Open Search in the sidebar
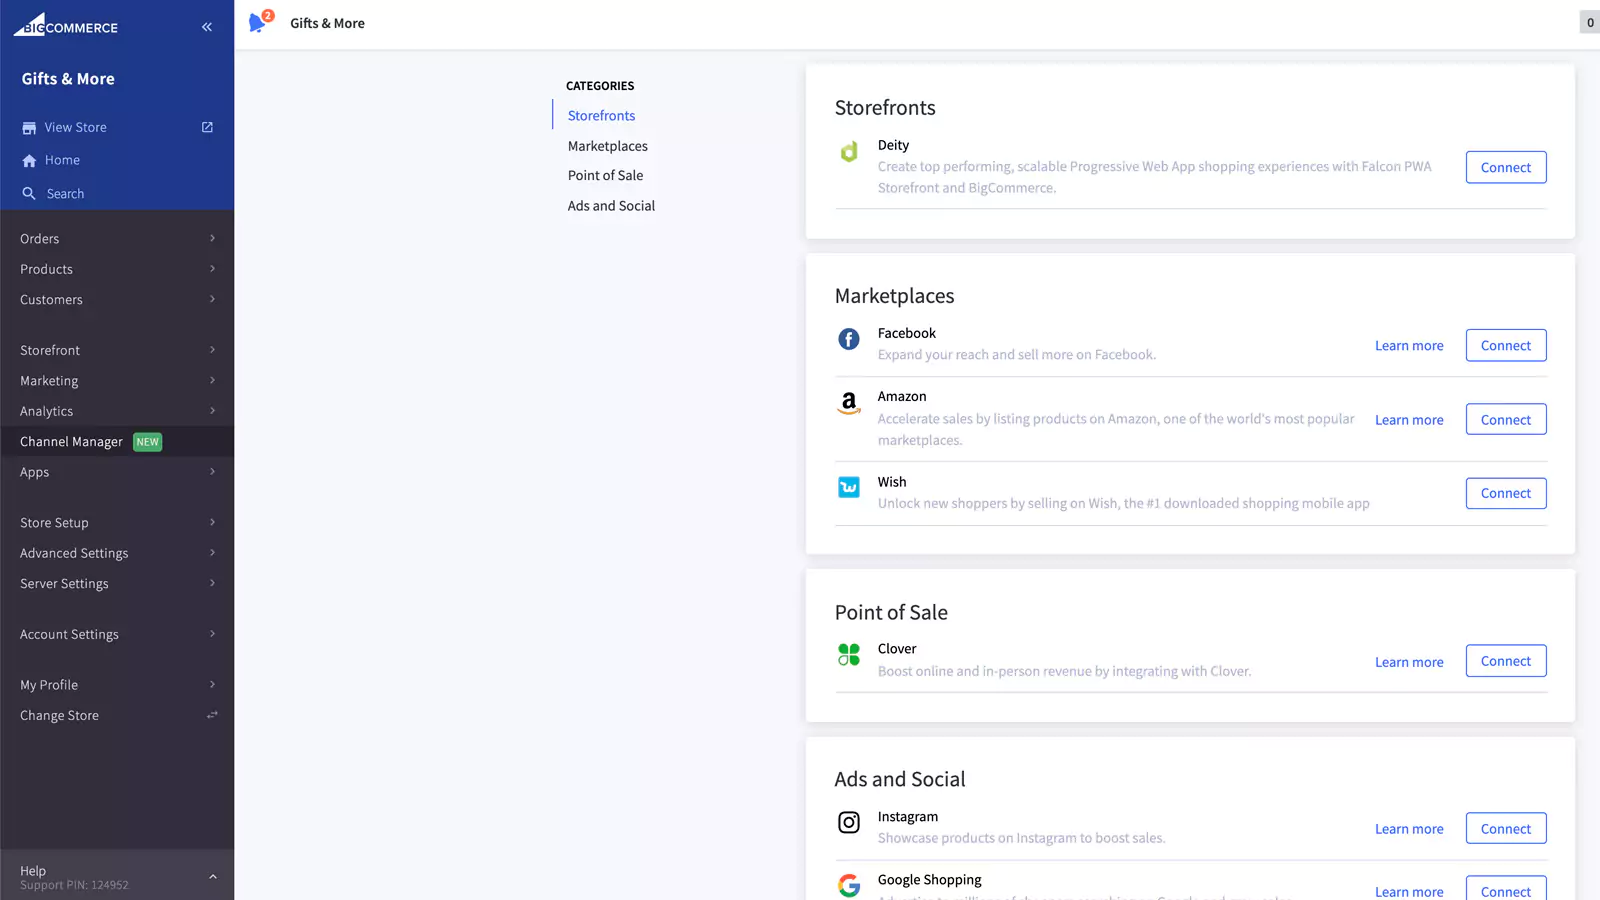Image resolution: width=1600 pixels, height=900 pixels. (x=65, y=194)
